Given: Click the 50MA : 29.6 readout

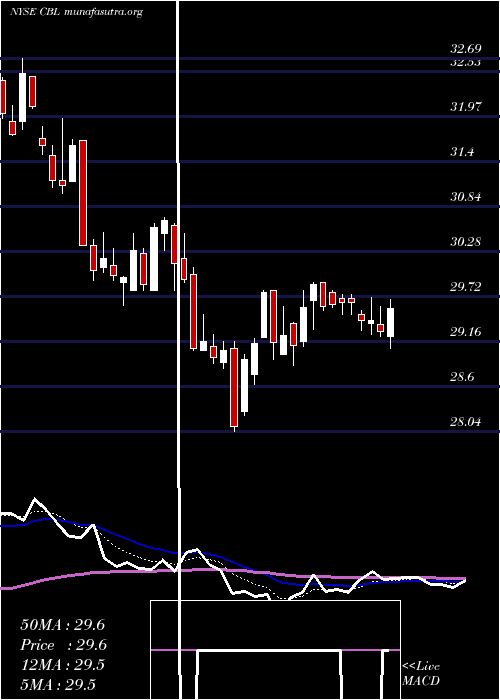Looking at the screenshot, I should (x=62, y=625).
